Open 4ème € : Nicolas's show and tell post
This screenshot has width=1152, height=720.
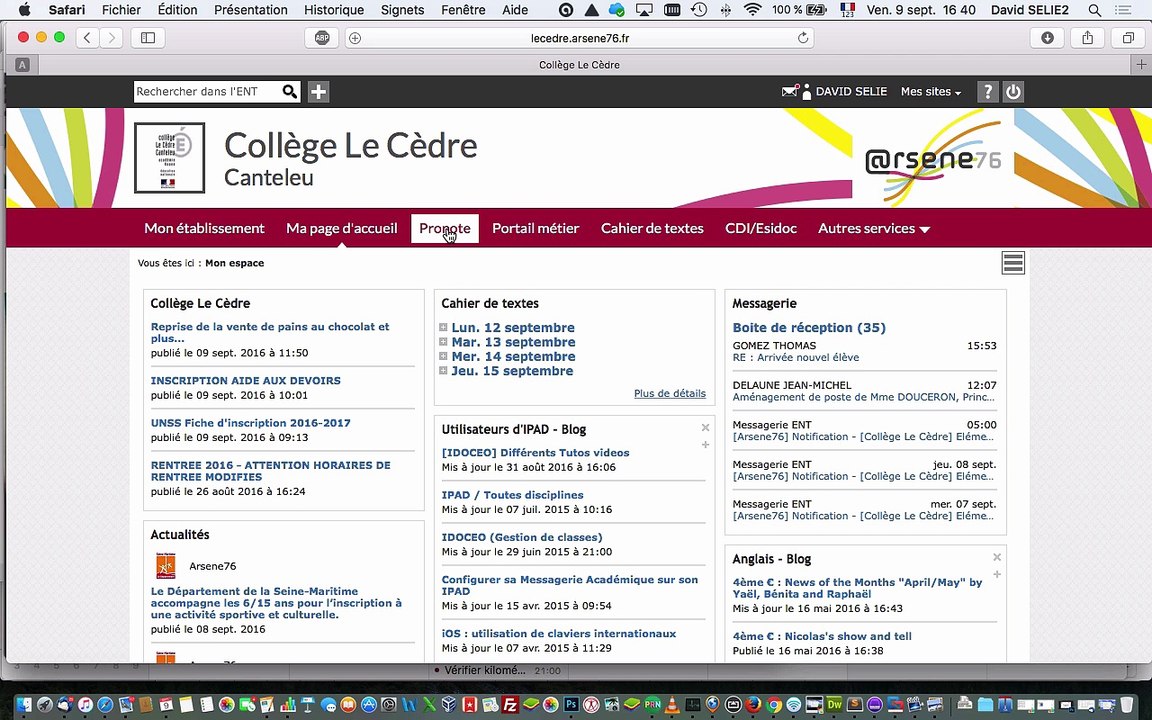pyautogui.click(x=822, y=636)
